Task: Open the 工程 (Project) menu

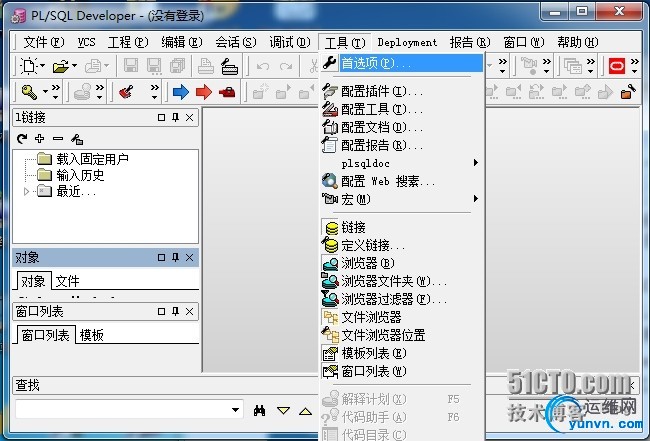Action: click(128, 42)
